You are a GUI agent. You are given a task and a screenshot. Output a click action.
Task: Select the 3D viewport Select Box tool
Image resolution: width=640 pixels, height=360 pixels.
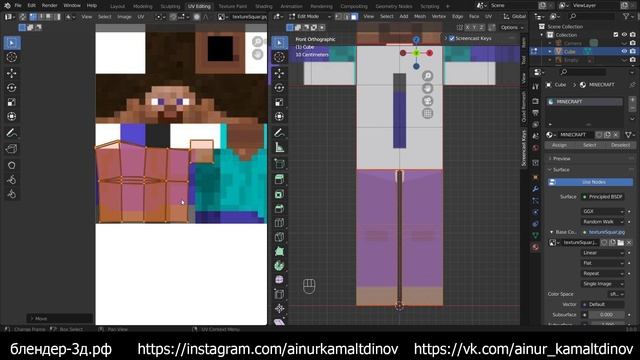[x=280, y=43]
